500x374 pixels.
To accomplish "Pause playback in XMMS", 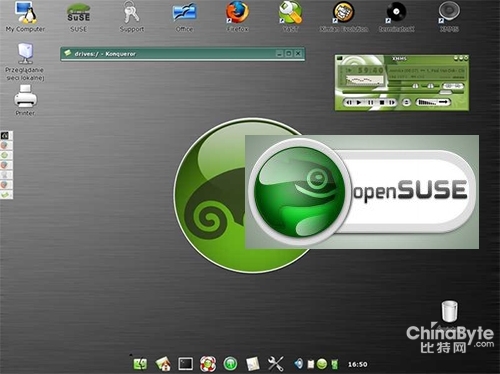I will pos(371,103).
